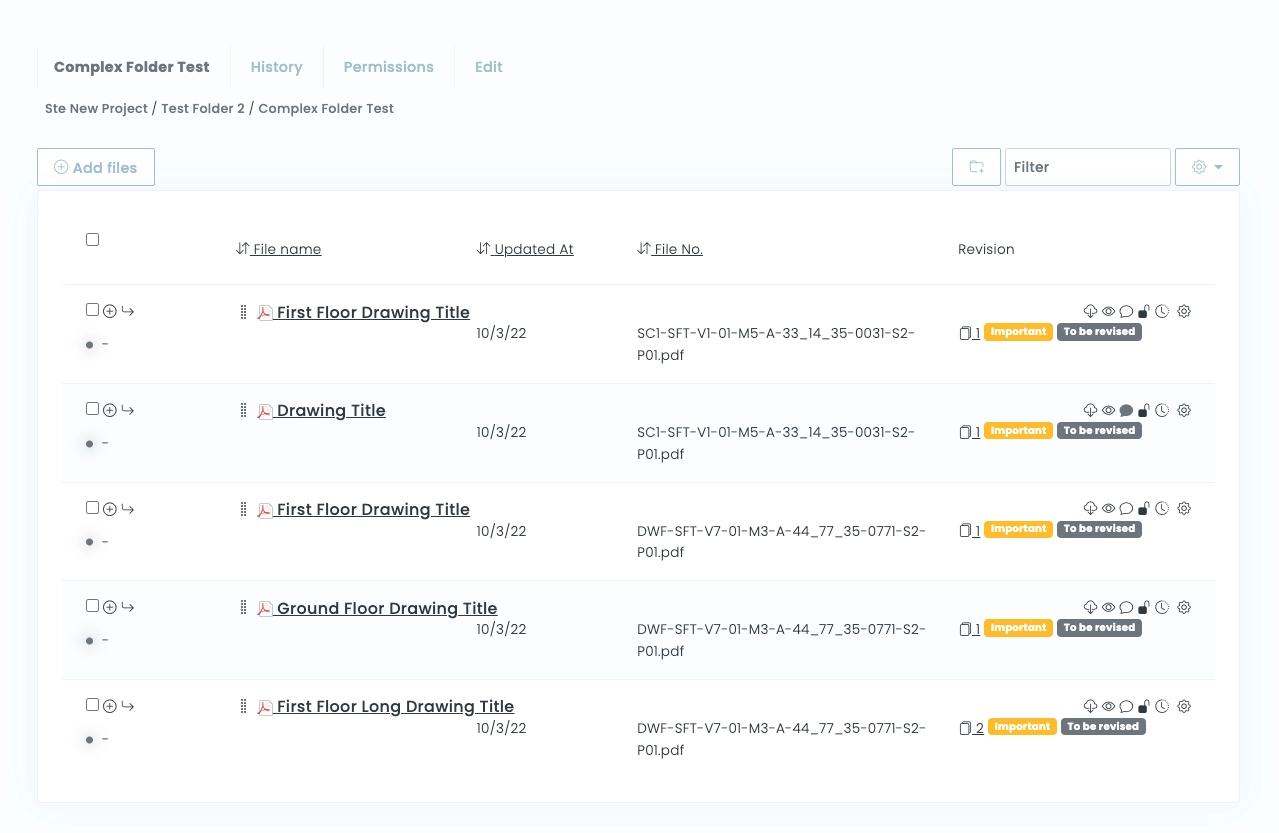Click the new folder icon button beside Filter
Viewport: 1279px width, 833px height.
pos(976,167)
